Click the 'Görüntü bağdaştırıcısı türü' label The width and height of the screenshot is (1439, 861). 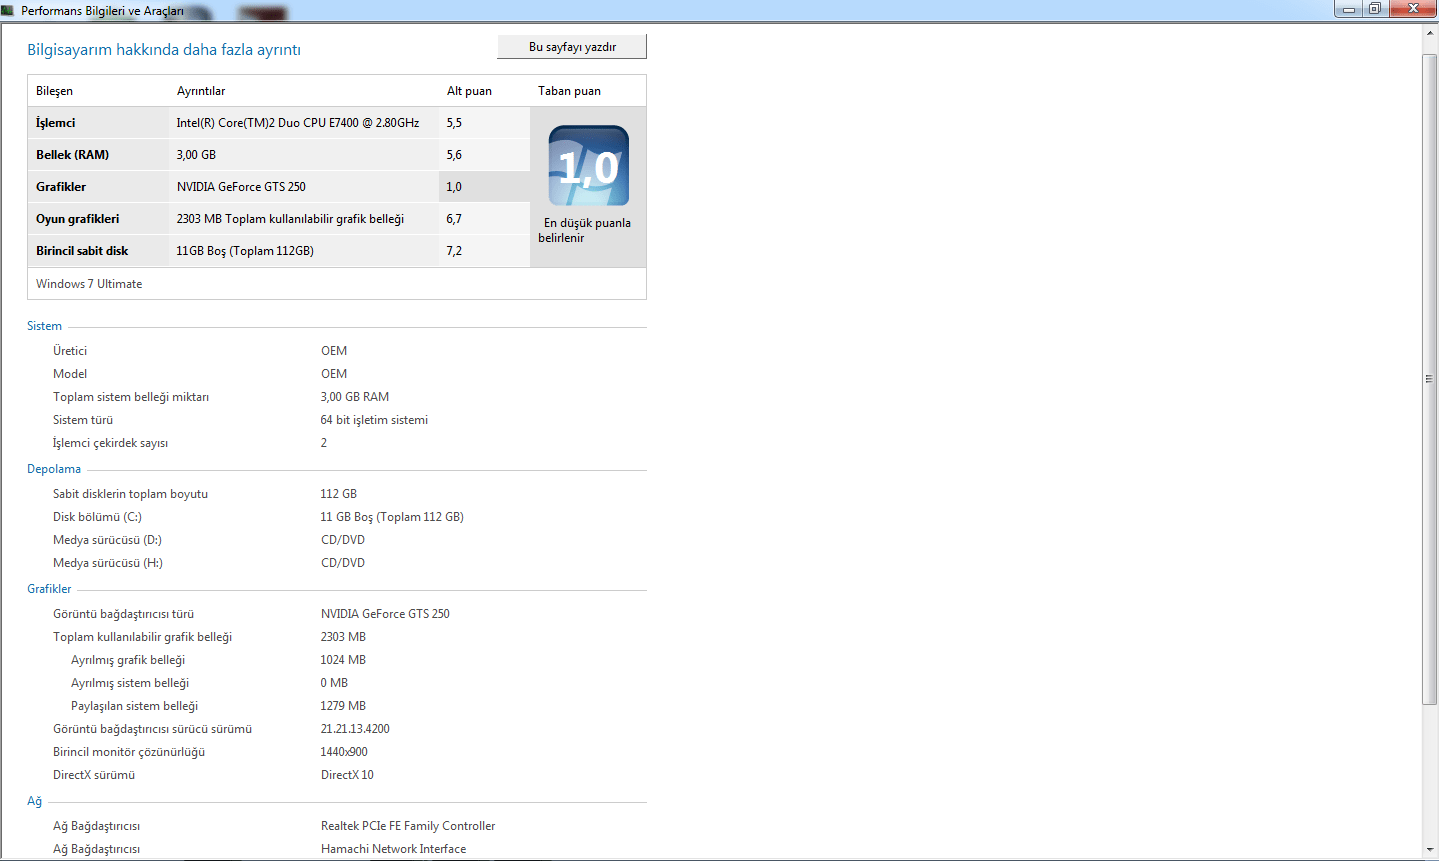123,614
